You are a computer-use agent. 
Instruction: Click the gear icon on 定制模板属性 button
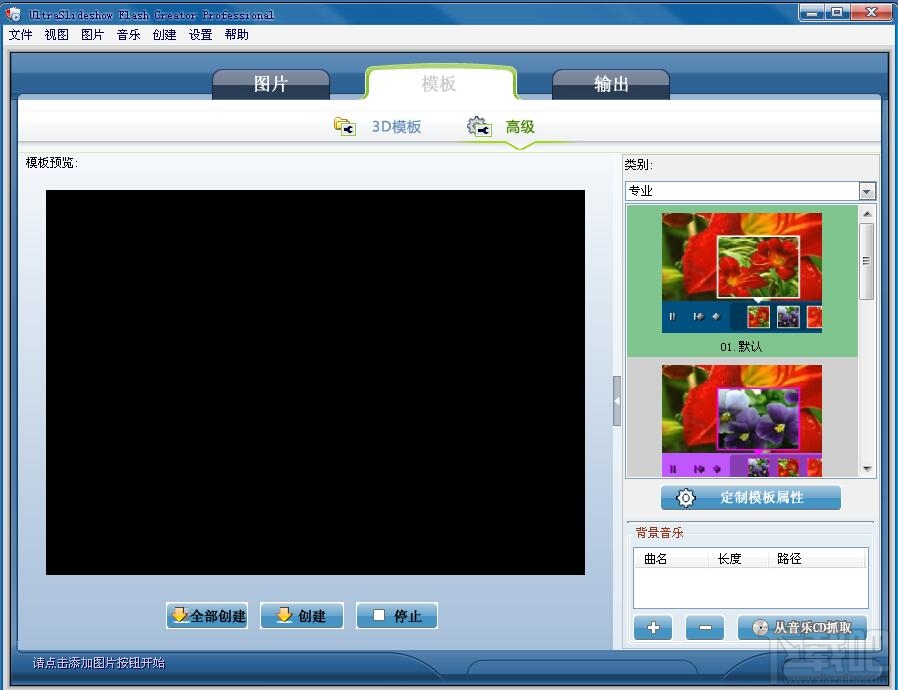tap(684, 497)
